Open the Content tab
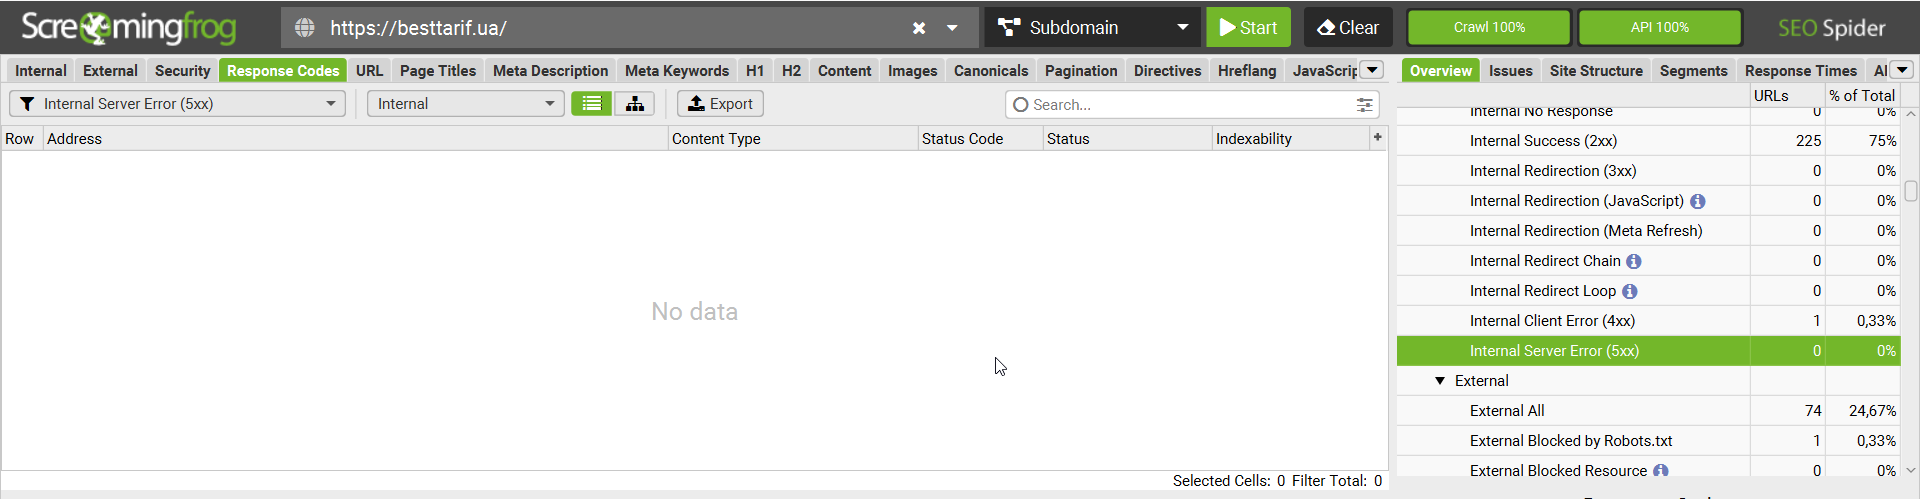This screenshot has height=499, width=1920. coord(844,70)
